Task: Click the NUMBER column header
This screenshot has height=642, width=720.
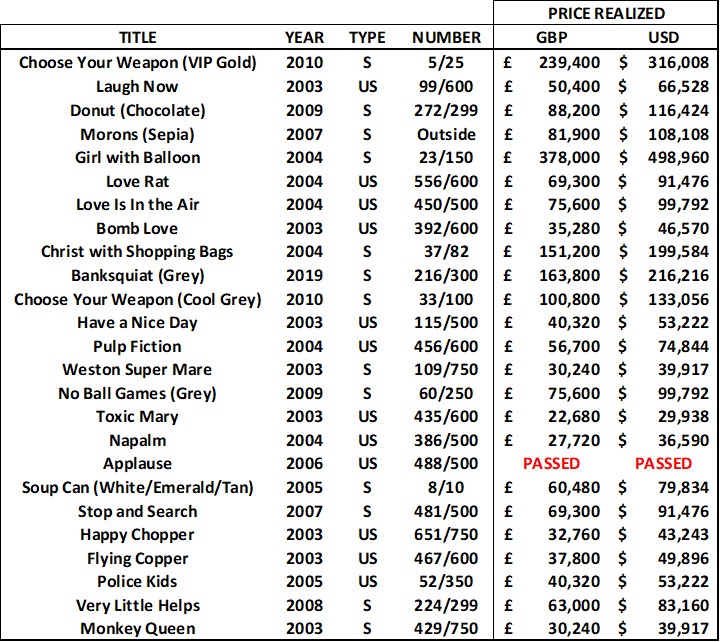Action: coord(446,38)
